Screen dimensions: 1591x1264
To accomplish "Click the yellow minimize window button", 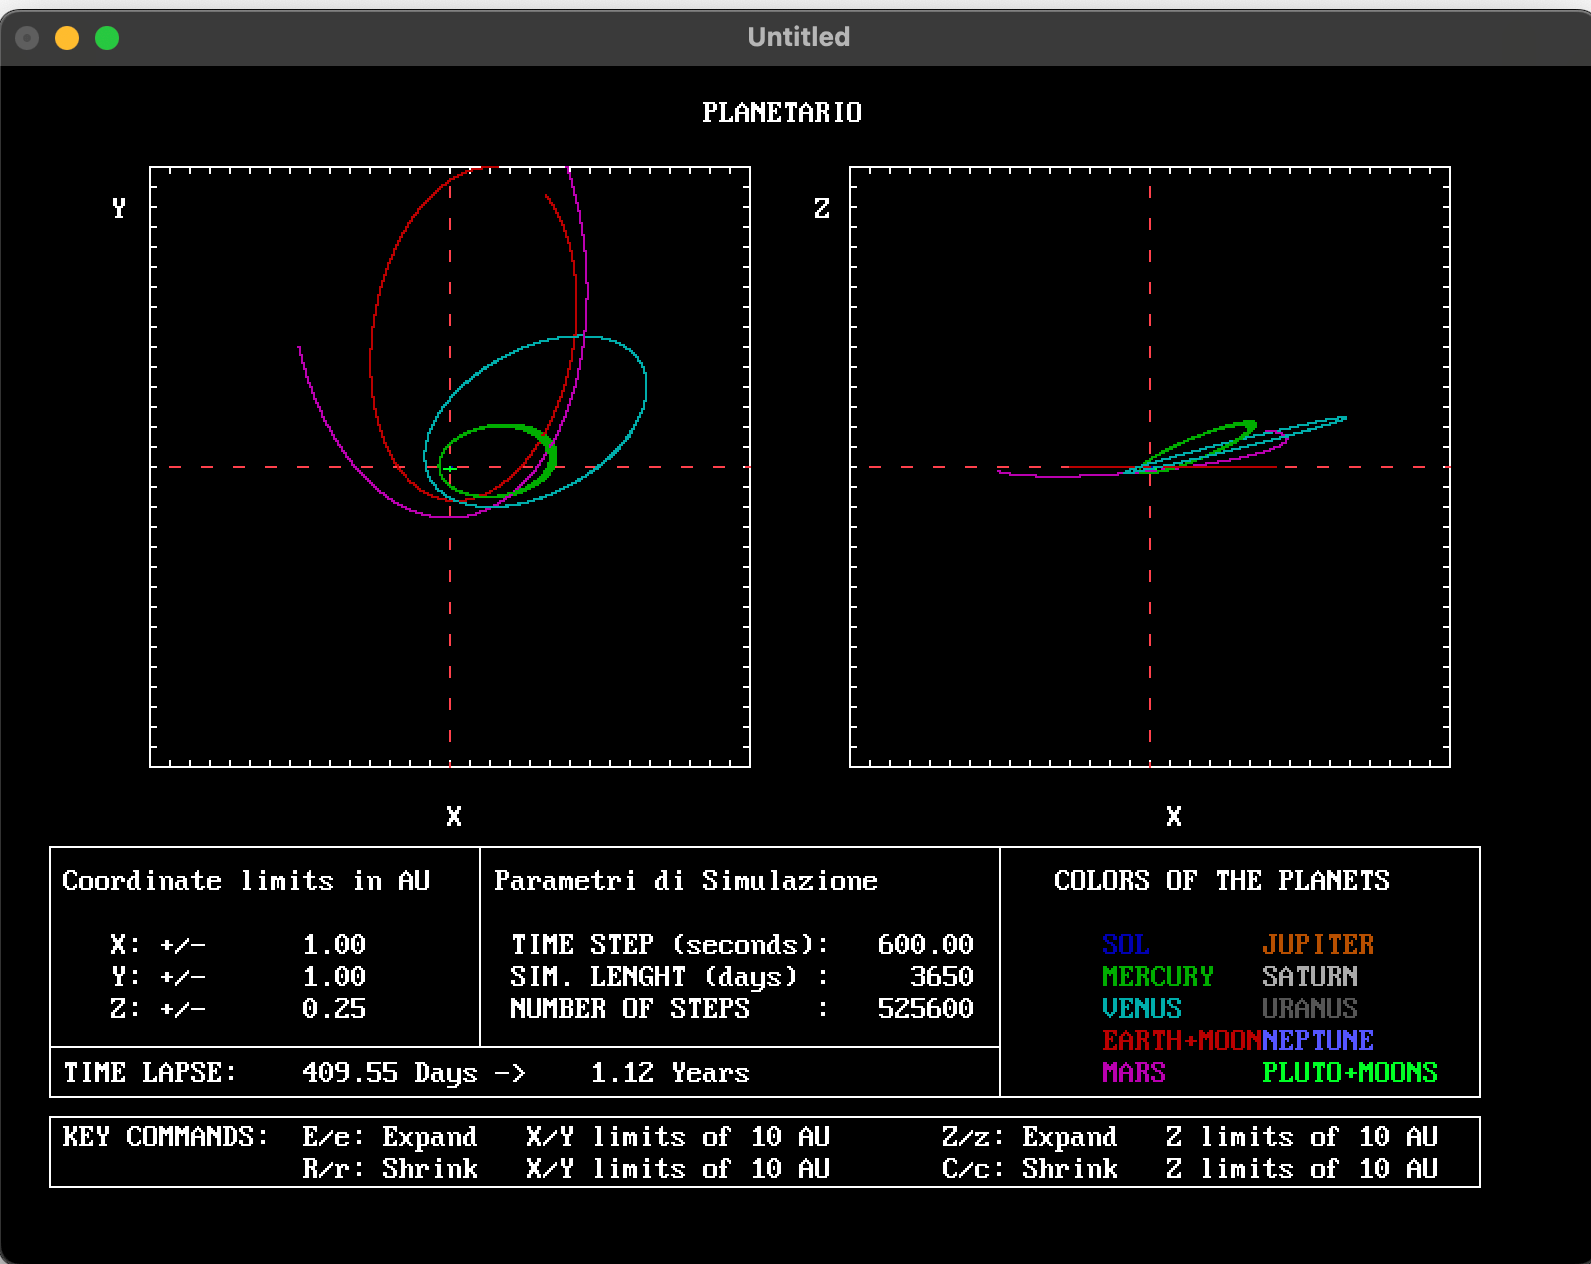I will point(67,38).
